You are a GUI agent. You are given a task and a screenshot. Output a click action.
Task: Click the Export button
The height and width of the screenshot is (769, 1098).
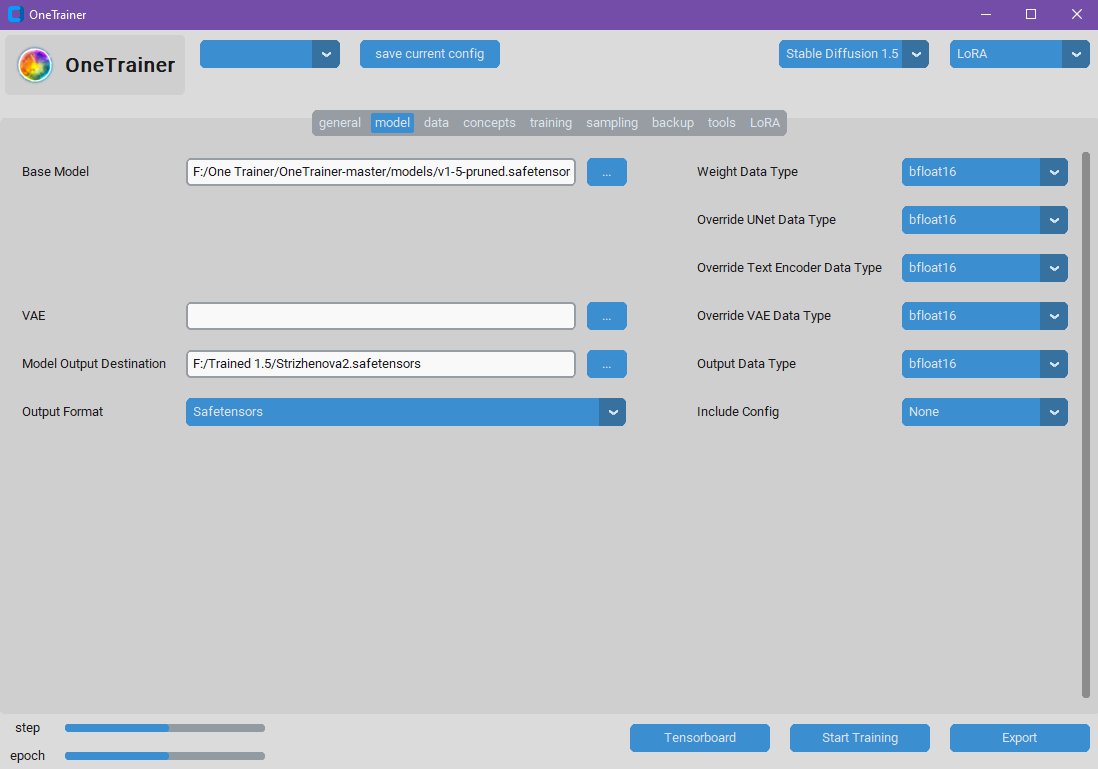click(x=1019, y=737)
